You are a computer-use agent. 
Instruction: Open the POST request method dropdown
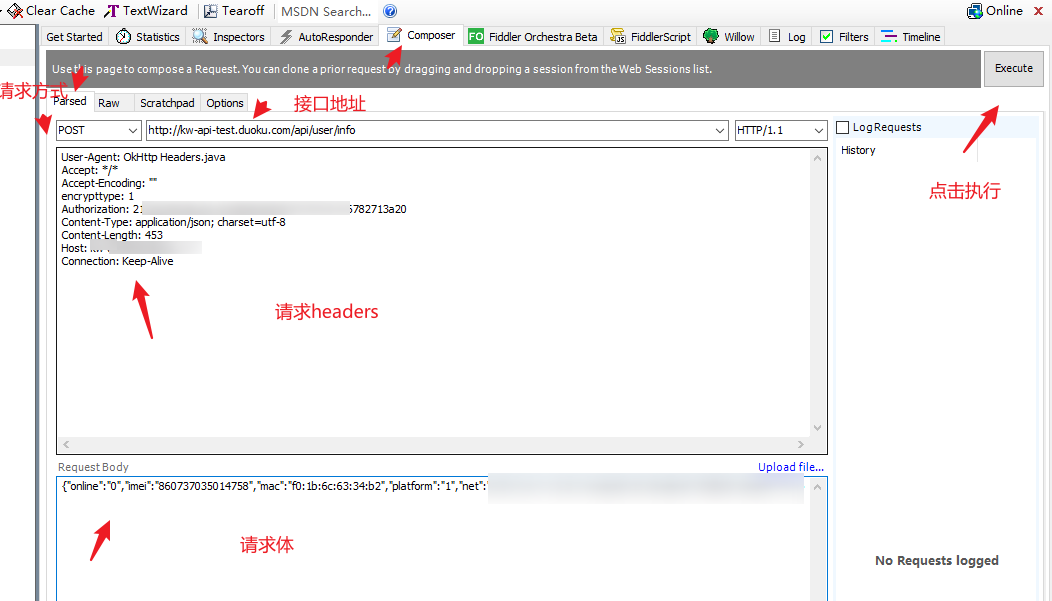[x=131, y=130]
